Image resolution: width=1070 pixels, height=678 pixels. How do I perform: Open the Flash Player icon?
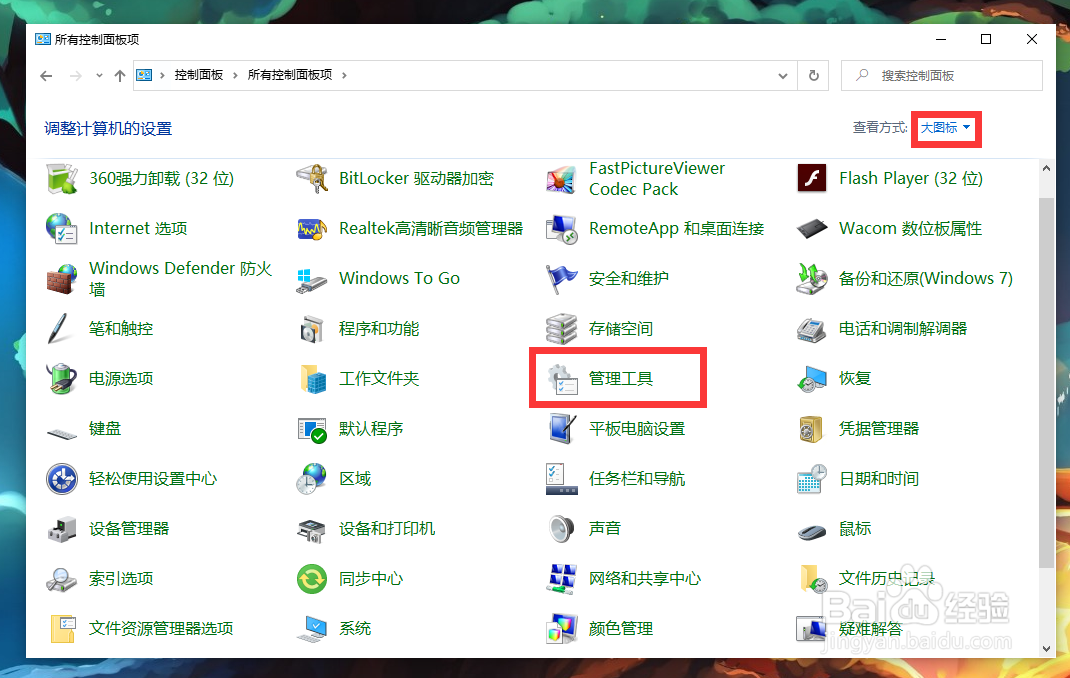click(812, 179)
